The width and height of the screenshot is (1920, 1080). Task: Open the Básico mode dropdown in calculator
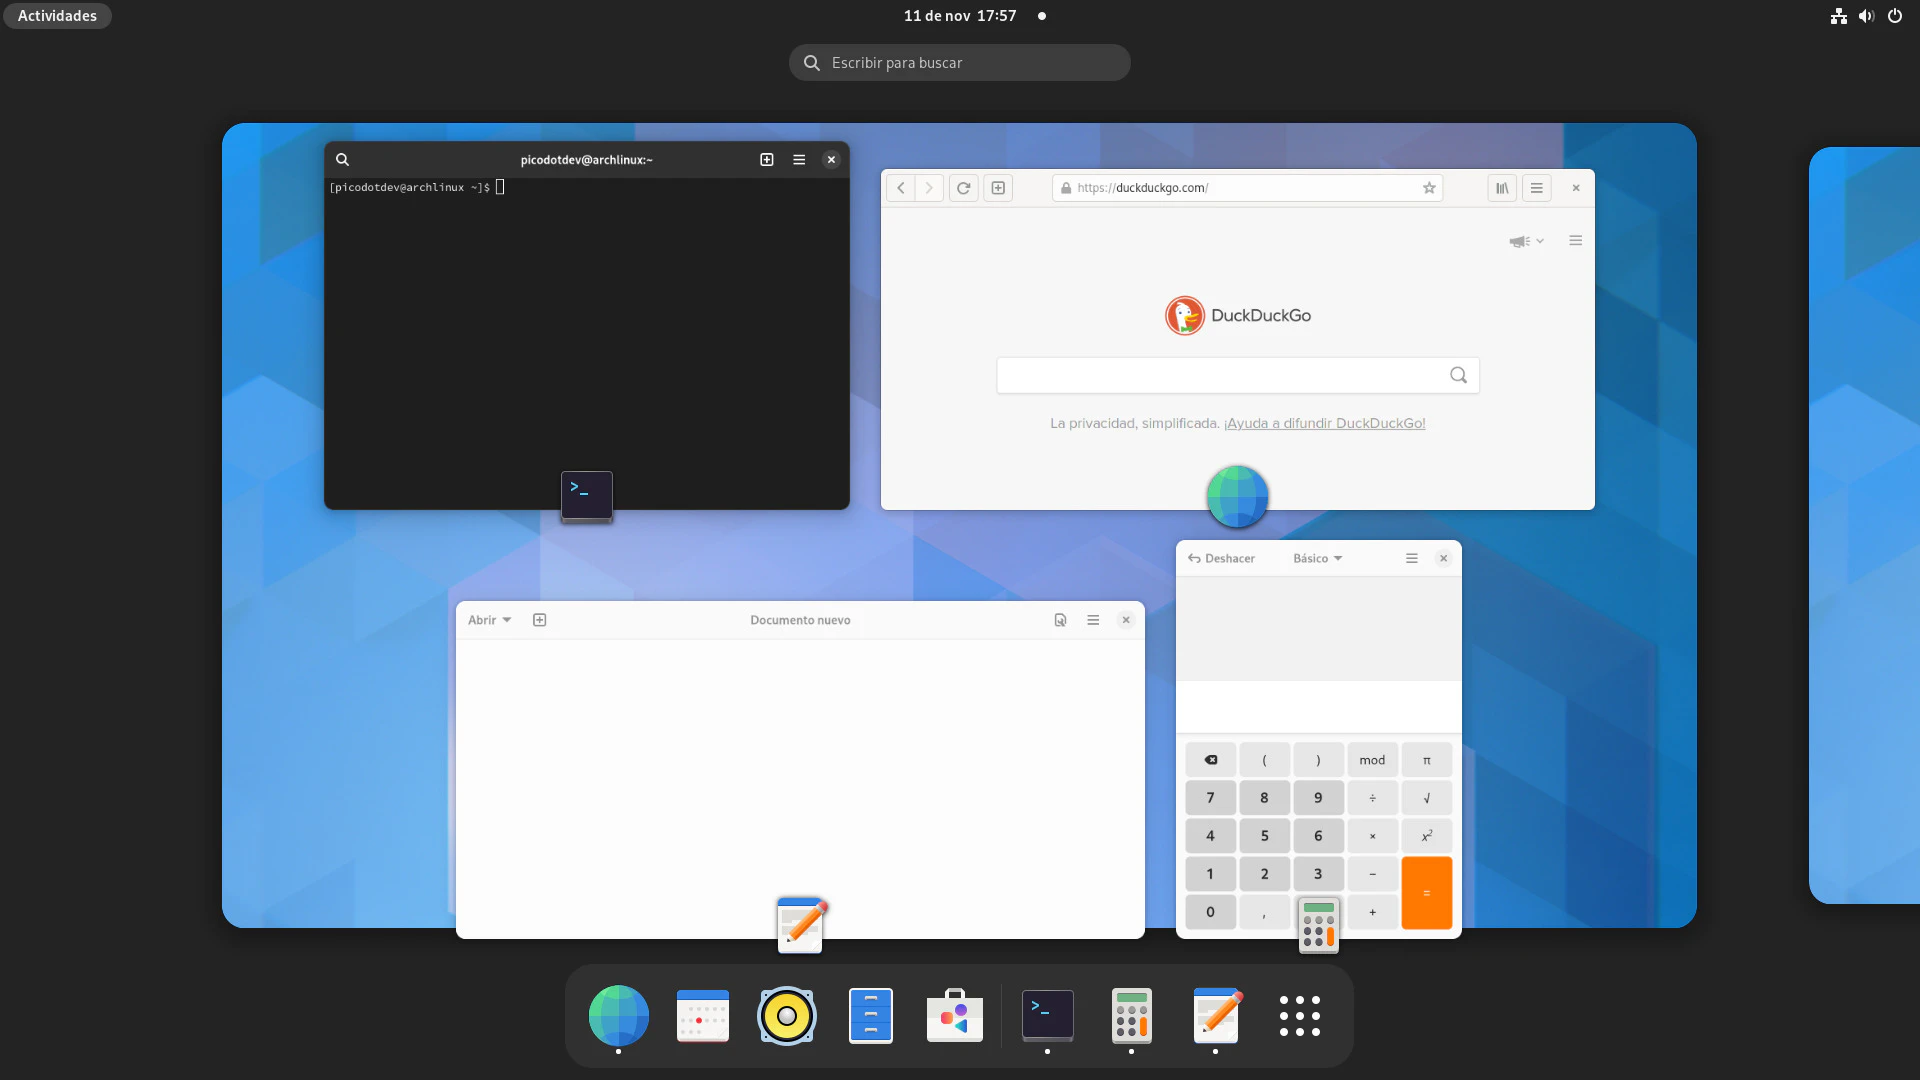tap(1317, 559)
